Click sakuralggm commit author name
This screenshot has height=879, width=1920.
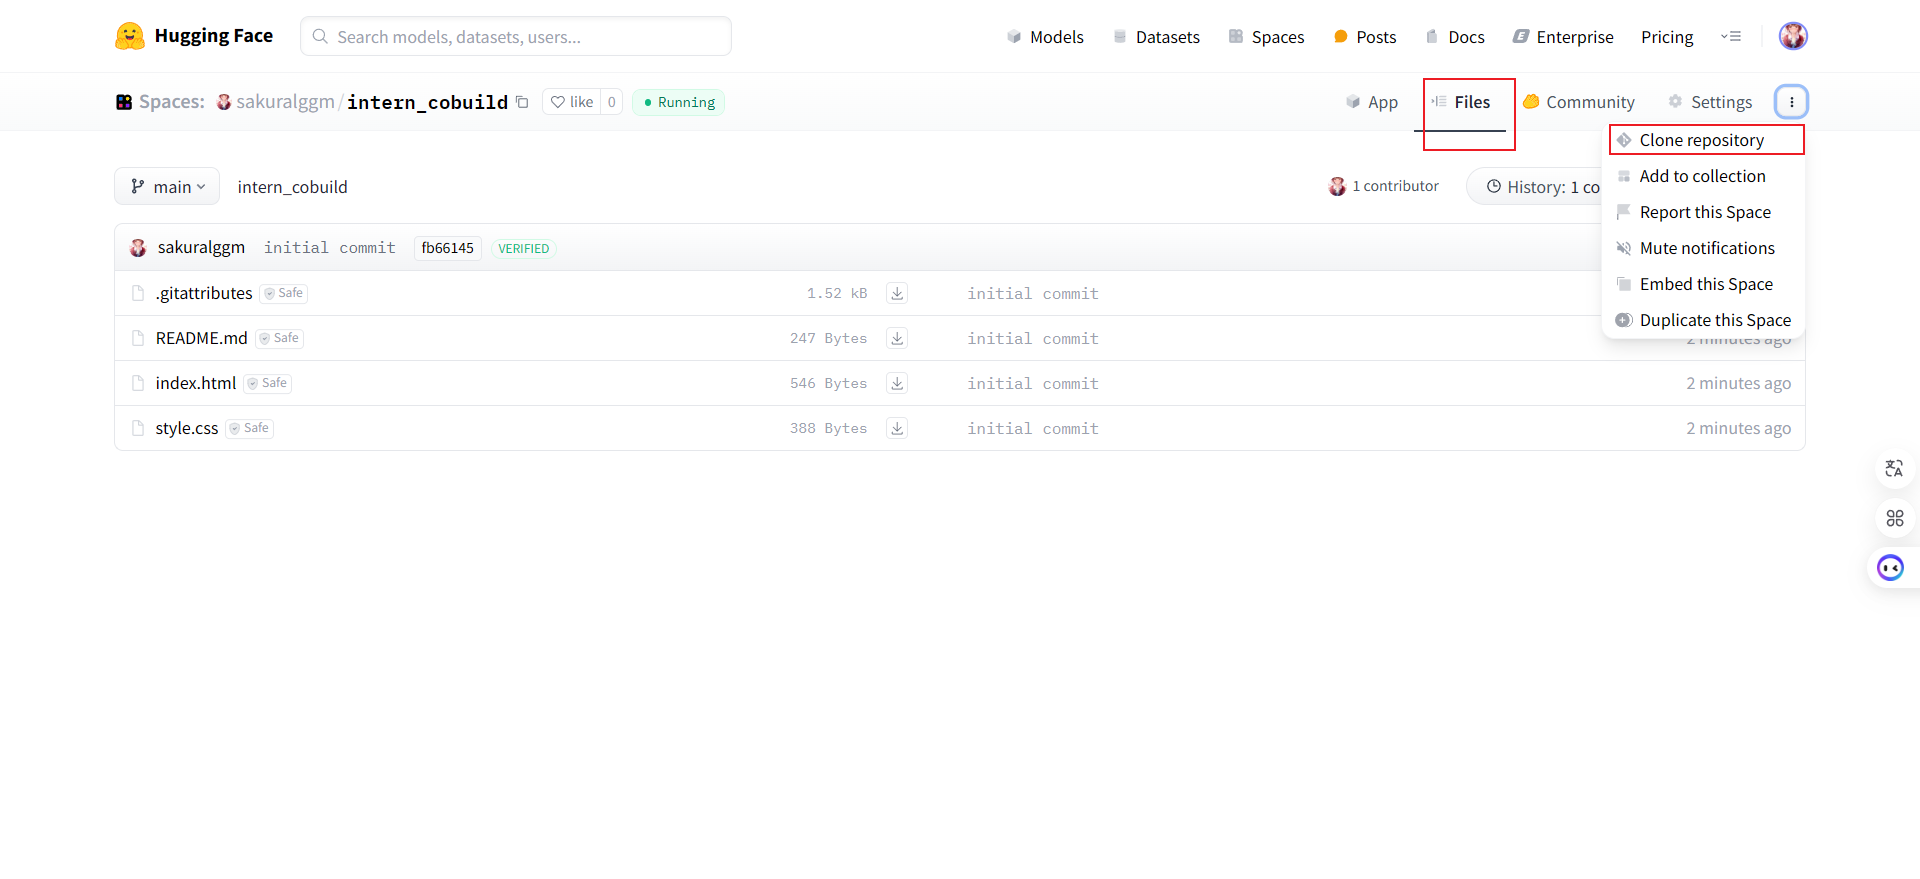coord(201,248)
